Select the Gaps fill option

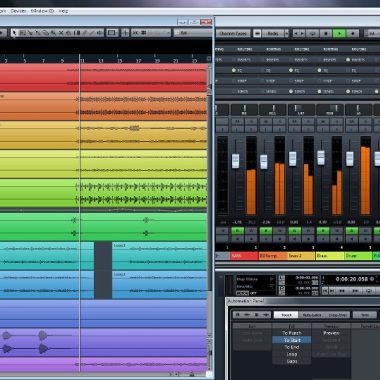292,361
